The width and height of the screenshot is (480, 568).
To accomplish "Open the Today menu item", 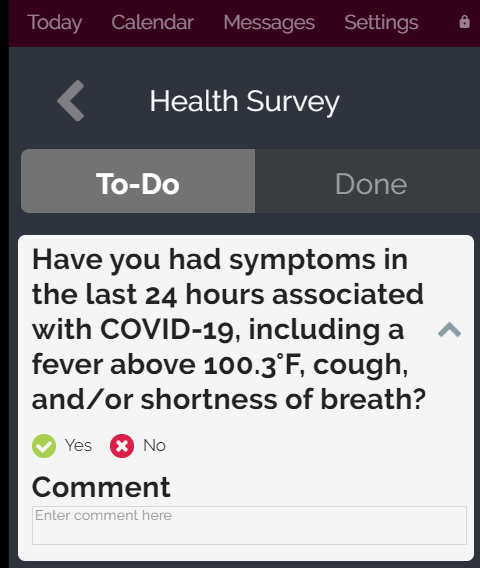I will tap(55, 22).
